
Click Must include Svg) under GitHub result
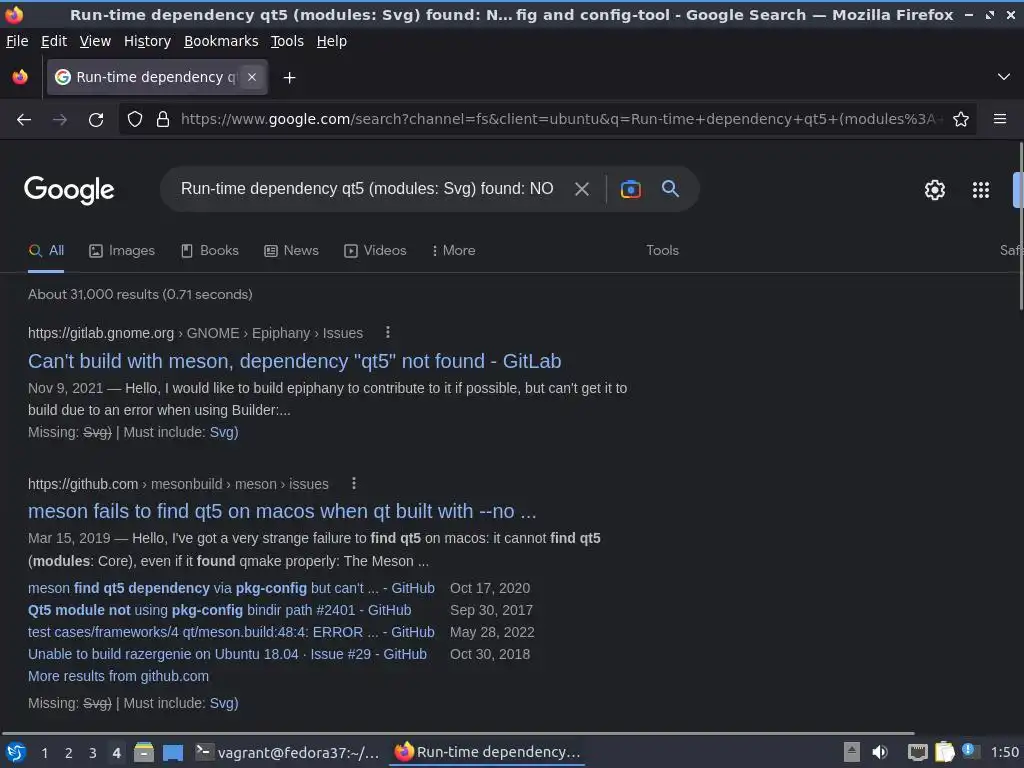click(x=224, y=703)
